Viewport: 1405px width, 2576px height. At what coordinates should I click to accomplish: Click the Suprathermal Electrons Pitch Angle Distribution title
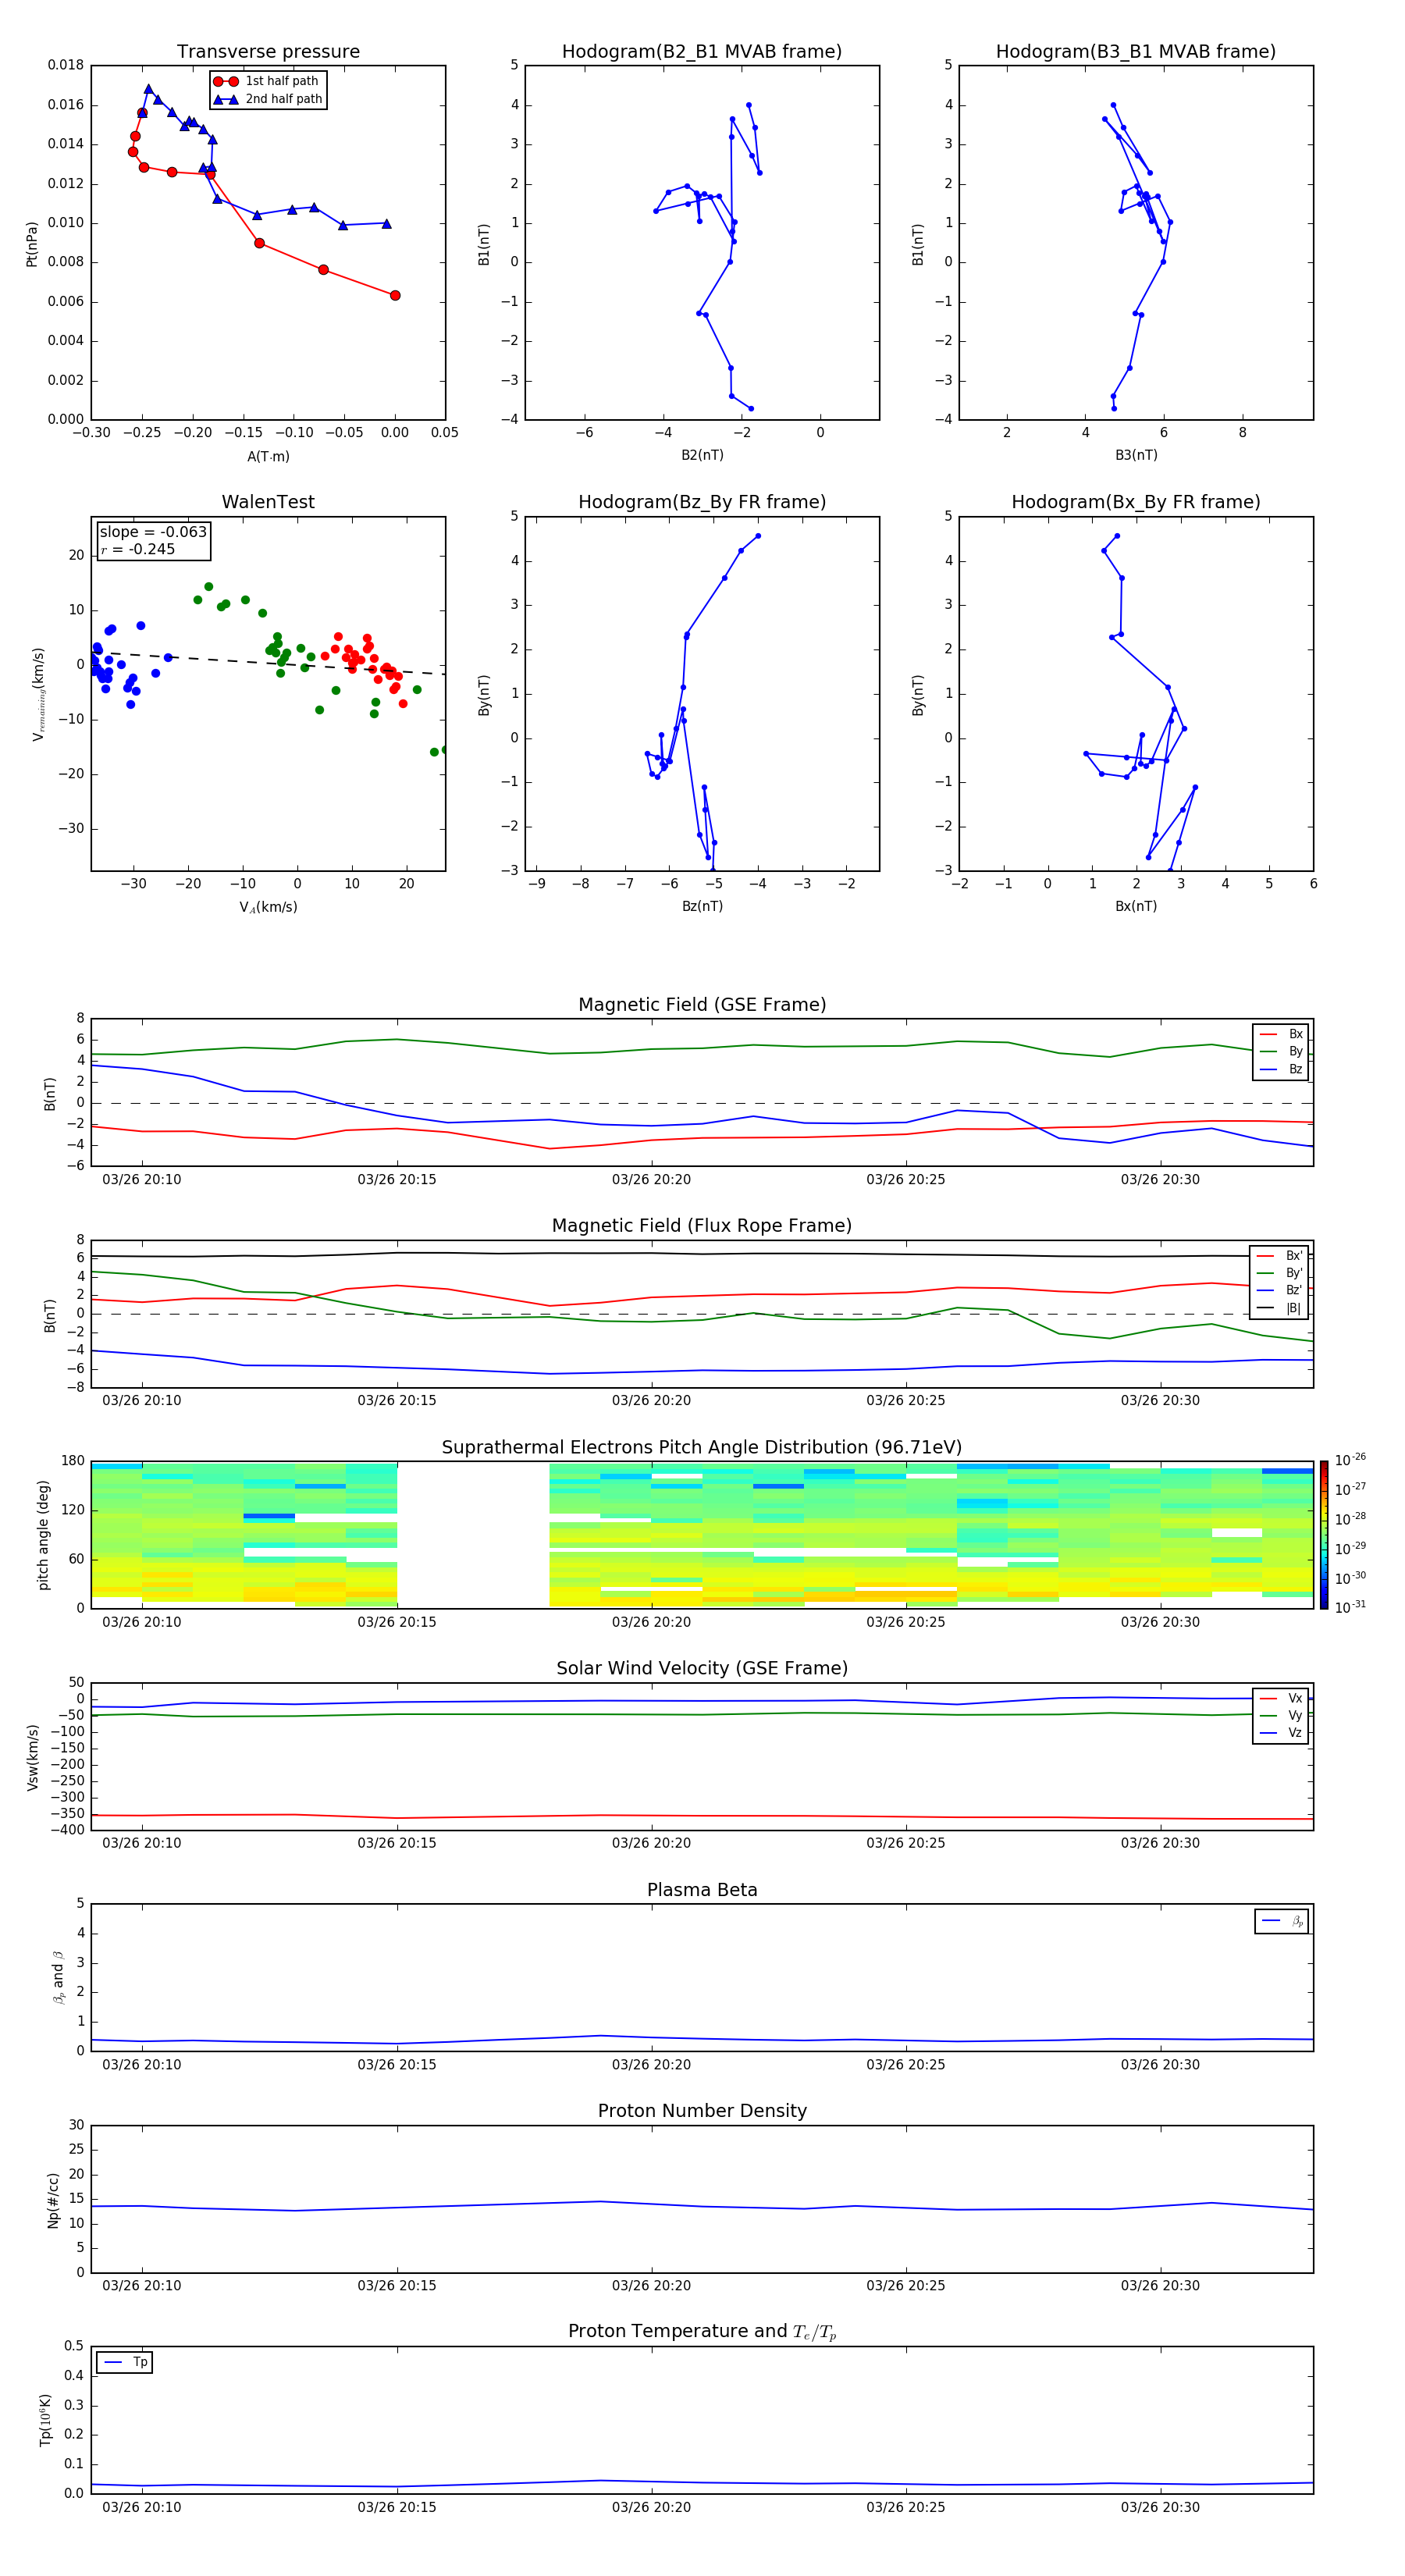coord(702,1448)
